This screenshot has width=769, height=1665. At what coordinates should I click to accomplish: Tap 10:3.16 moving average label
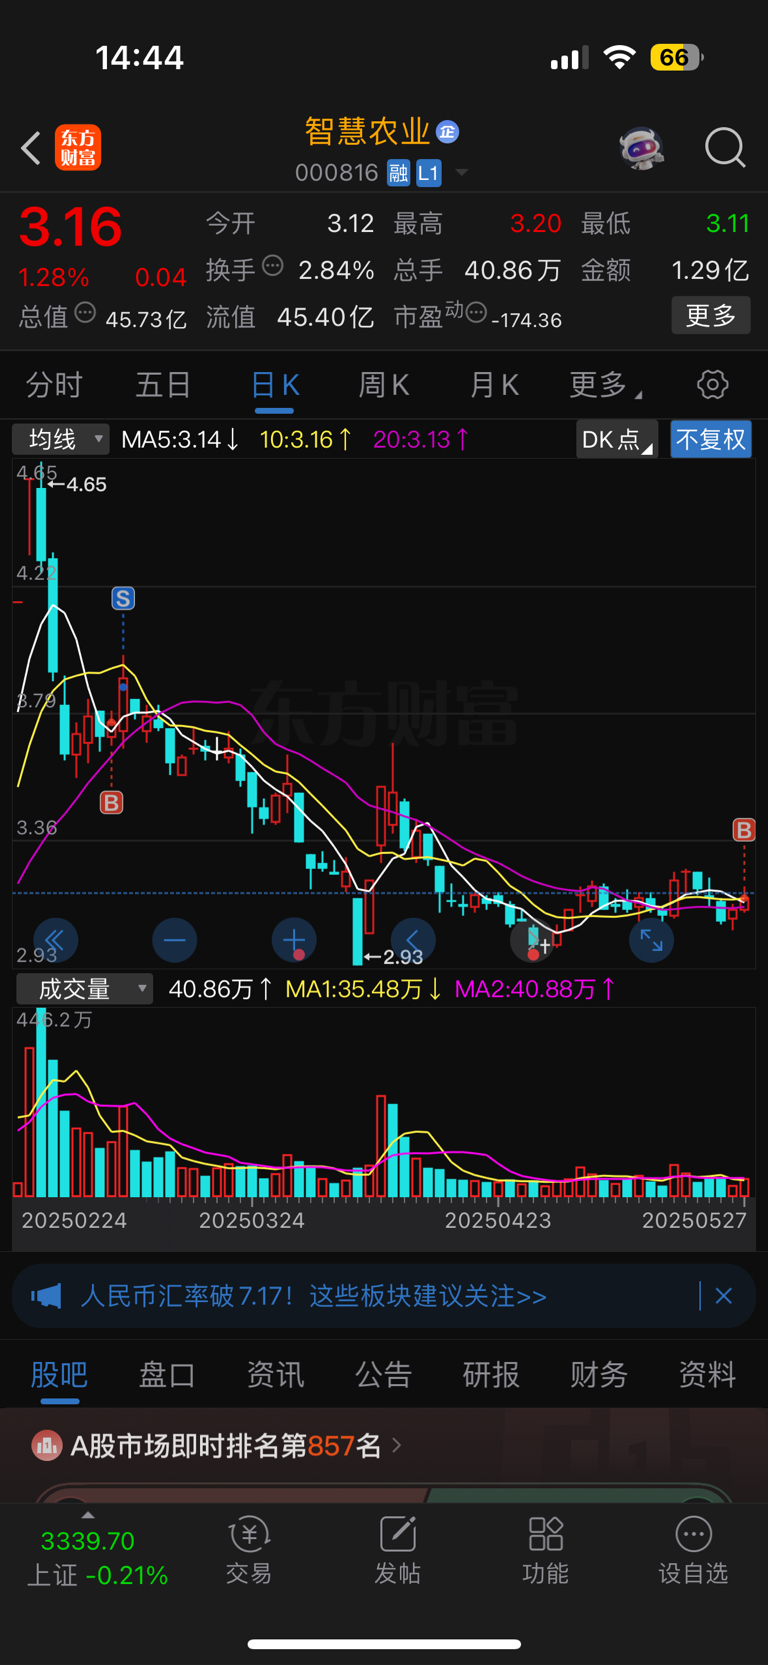[305, 439]
